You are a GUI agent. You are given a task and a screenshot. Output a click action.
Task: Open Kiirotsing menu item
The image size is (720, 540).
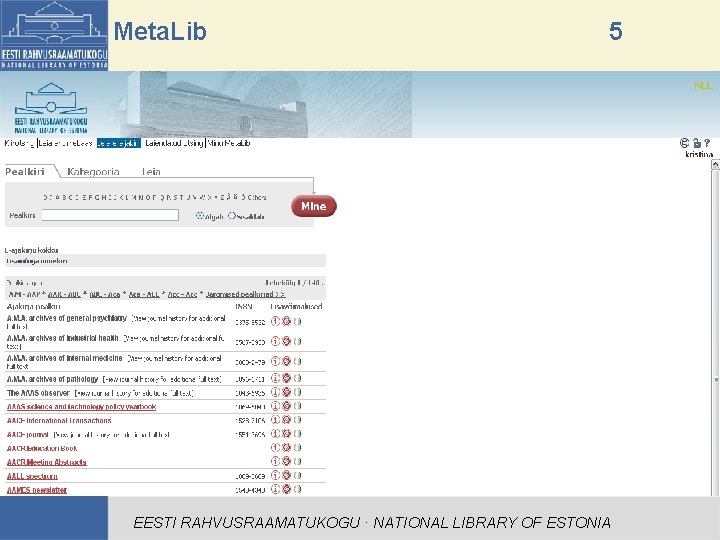pyautogui.click(x=19, y=143)
